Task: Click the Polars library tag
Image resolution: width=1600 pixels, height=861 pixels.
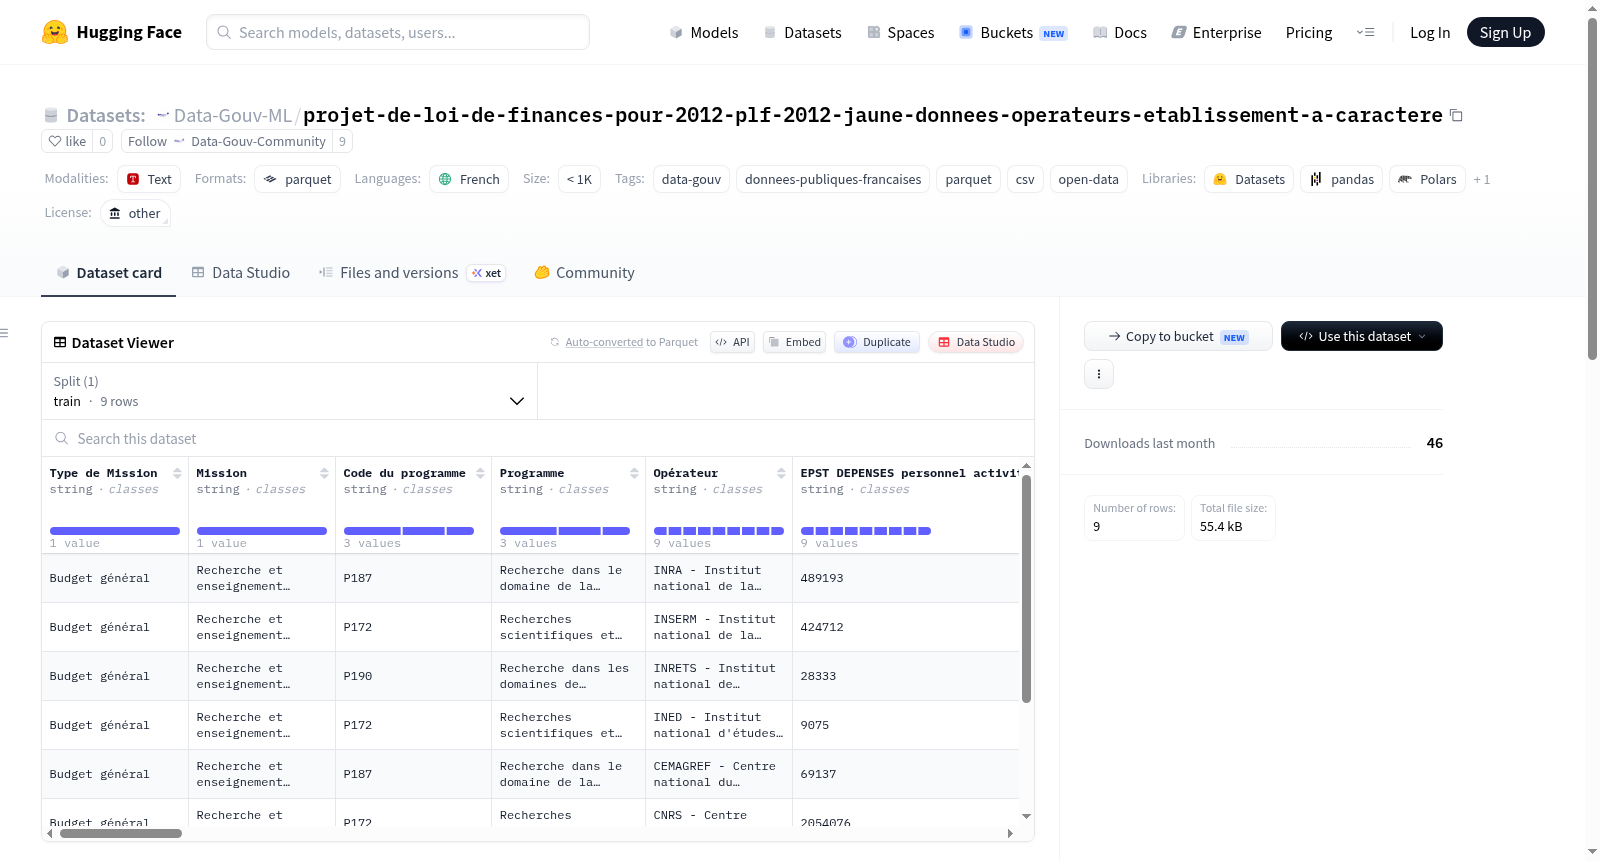Action: coord(1427,179)
